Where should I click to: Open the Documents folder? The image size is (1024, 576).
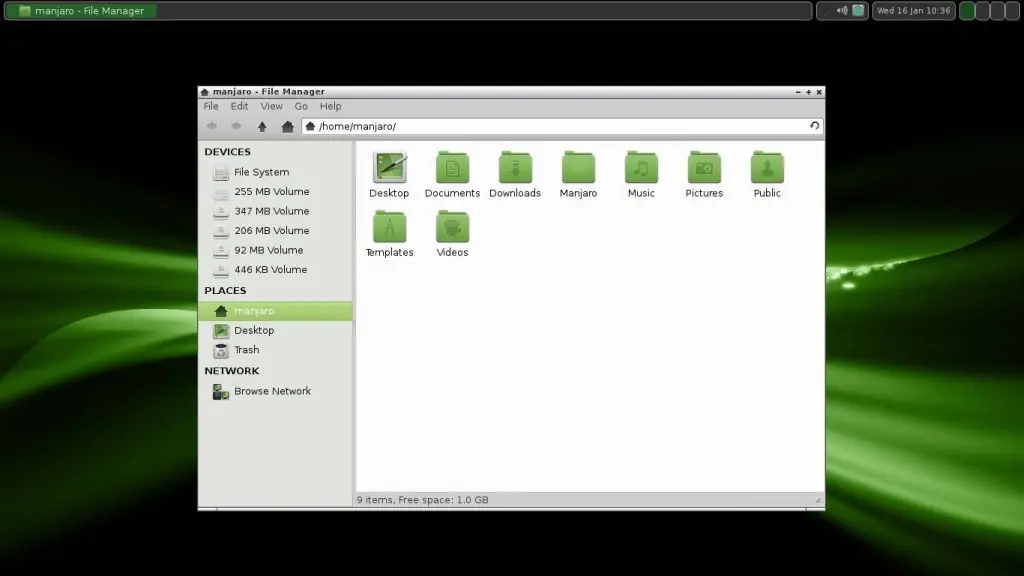tap(452, 174)
